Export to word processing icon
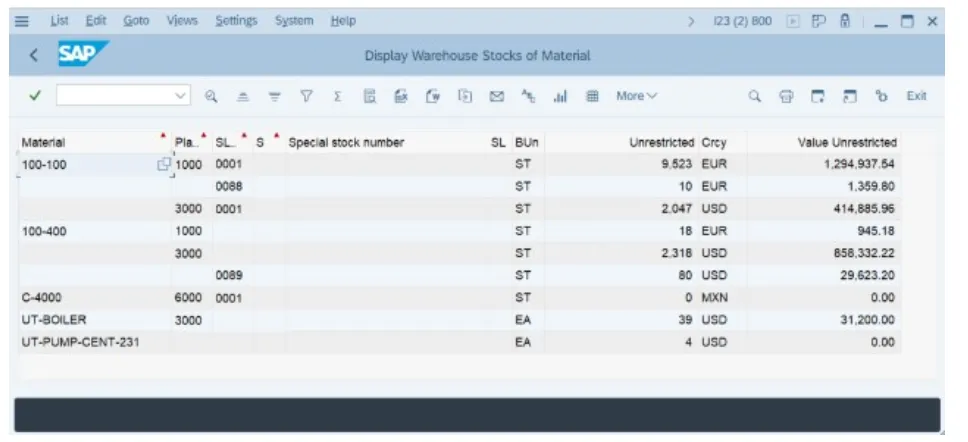The image size is (968, 442). pyautogui.click(x=433, y=96)
